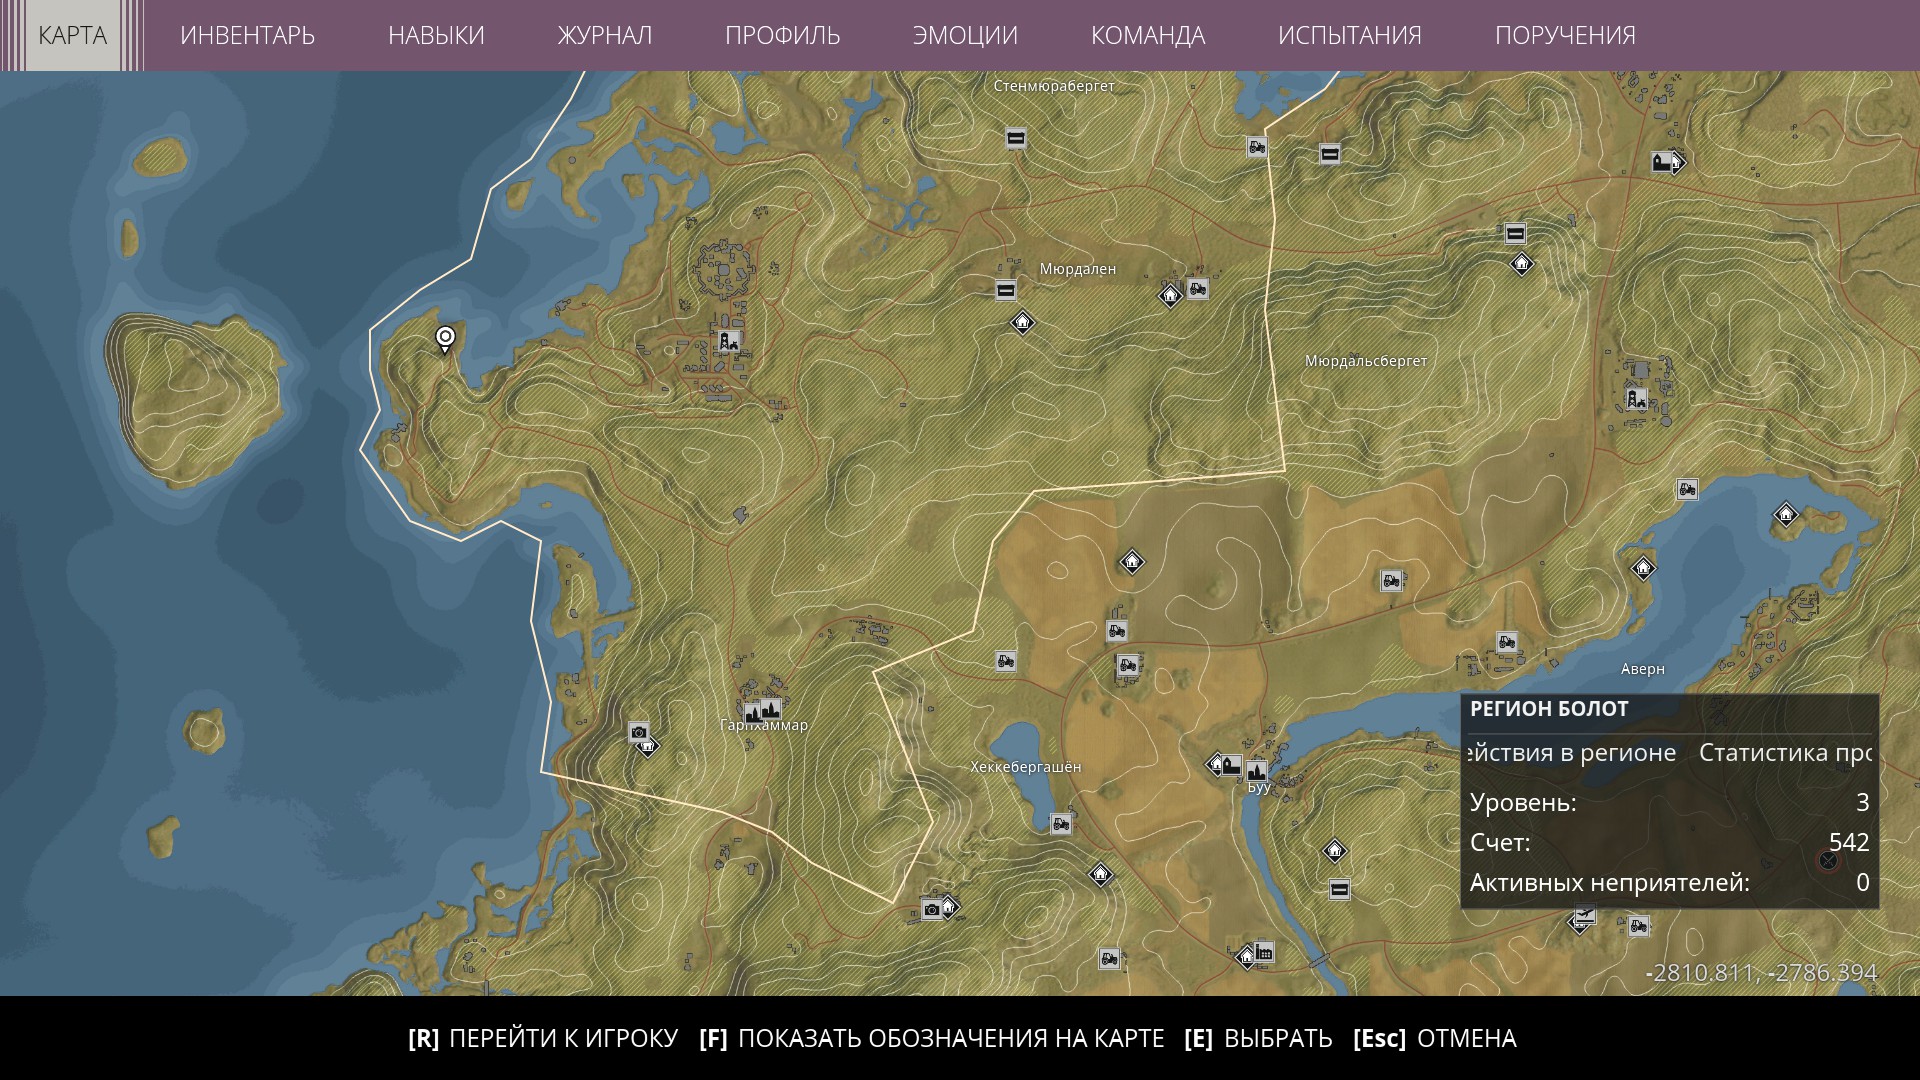Click safe house icon on the lake island

click(x=1786, y=515)
